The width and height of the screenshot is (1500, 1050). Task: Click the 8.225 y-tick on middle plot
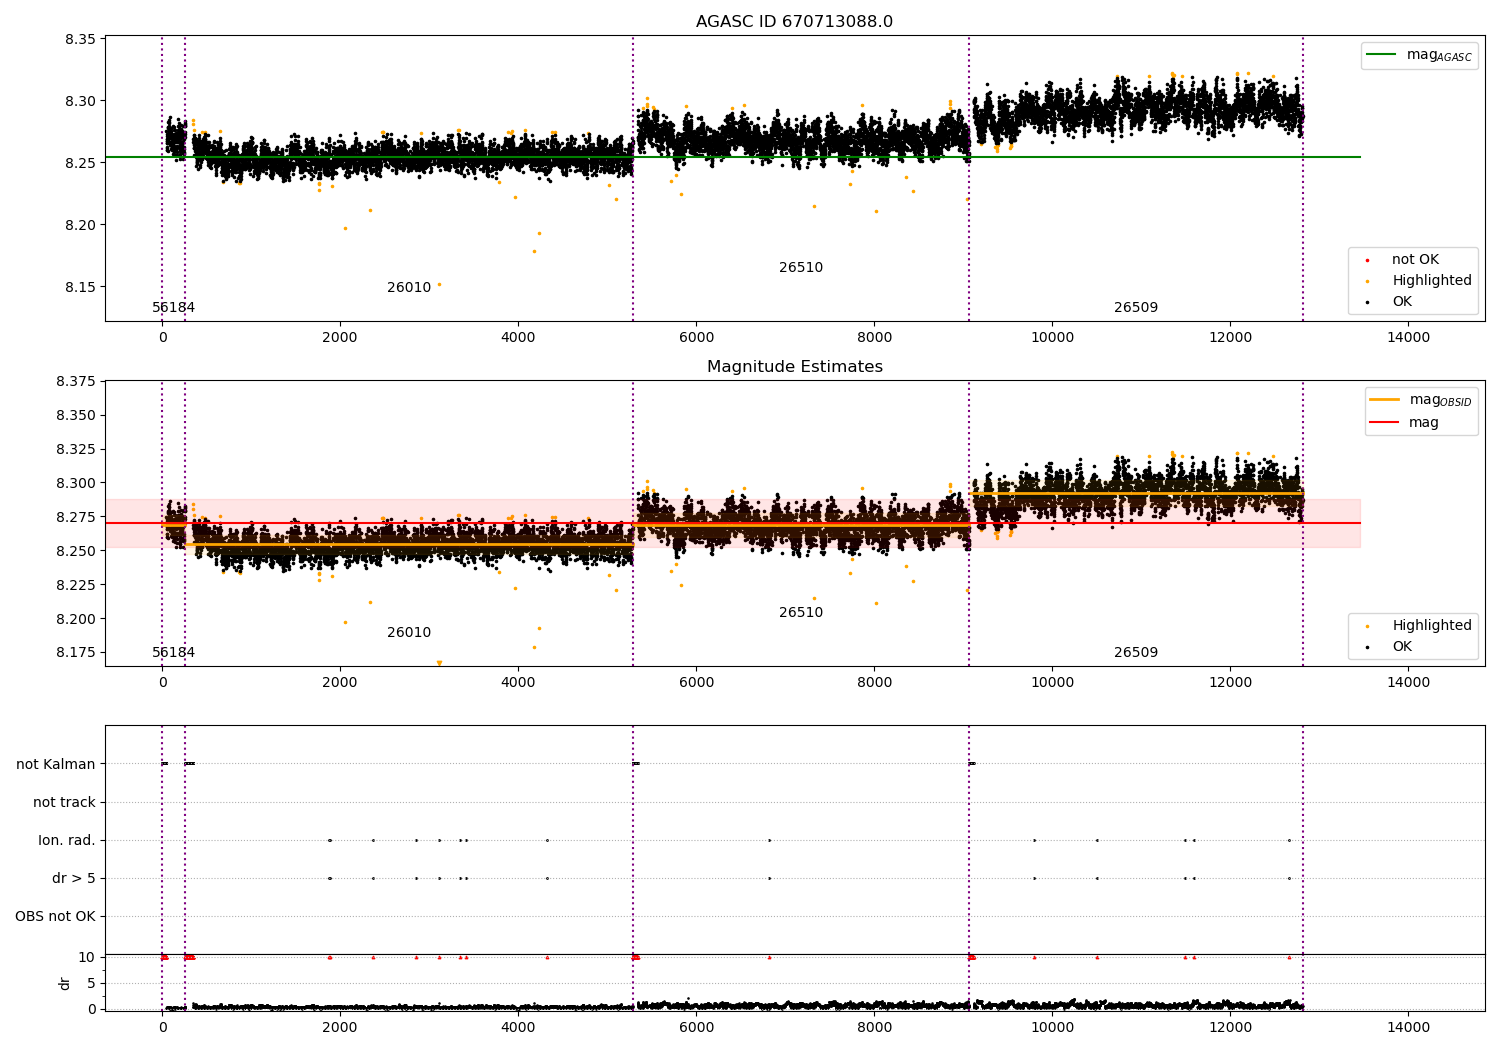(x=77, y=585)
